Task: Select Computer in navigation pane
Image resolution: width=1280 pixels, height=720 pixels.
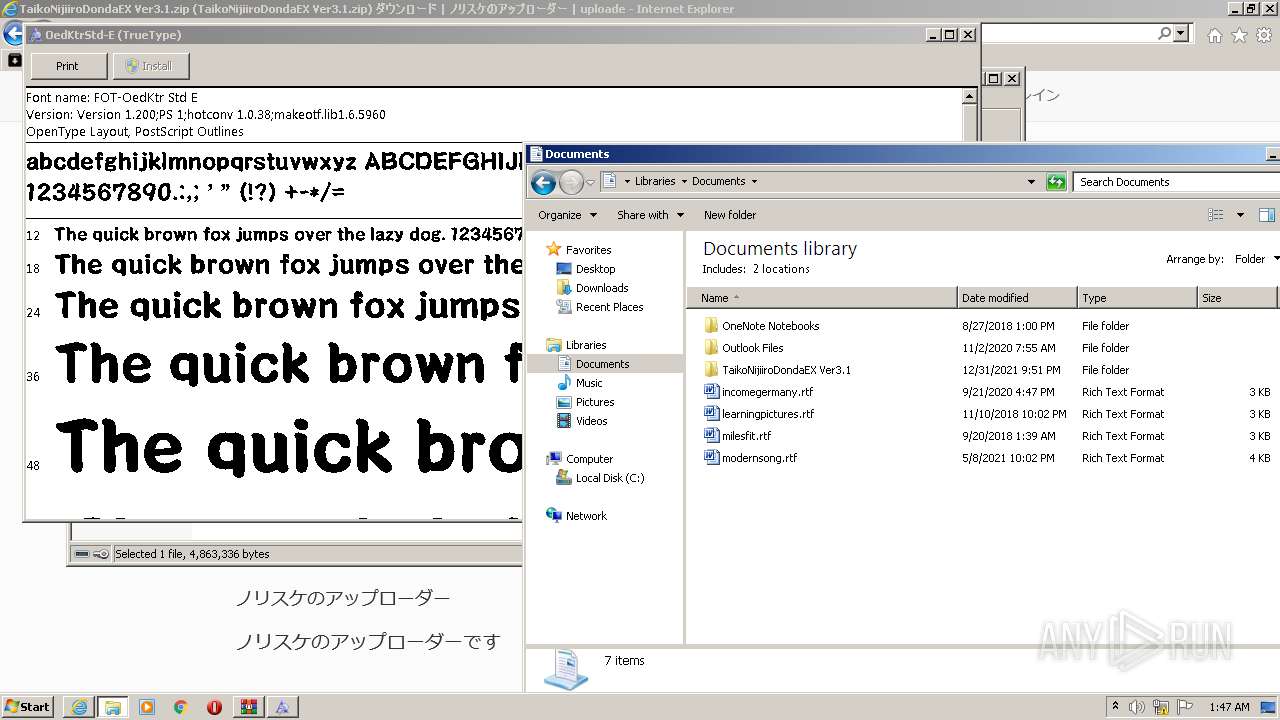Action: 589,459
